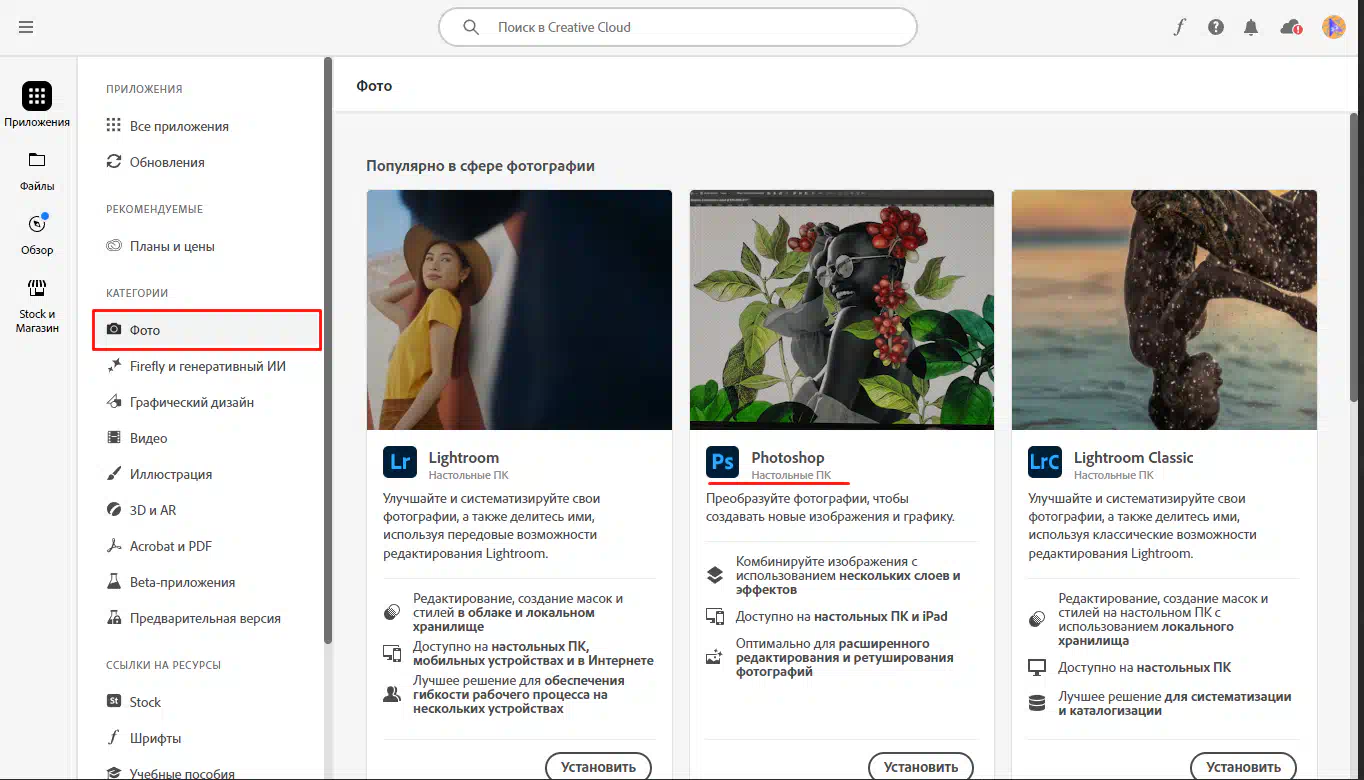Viewport: 1364px width, 780px height.
Task: Click the Lightroom Classic LrC icon
Action: tap(1045, 462)
